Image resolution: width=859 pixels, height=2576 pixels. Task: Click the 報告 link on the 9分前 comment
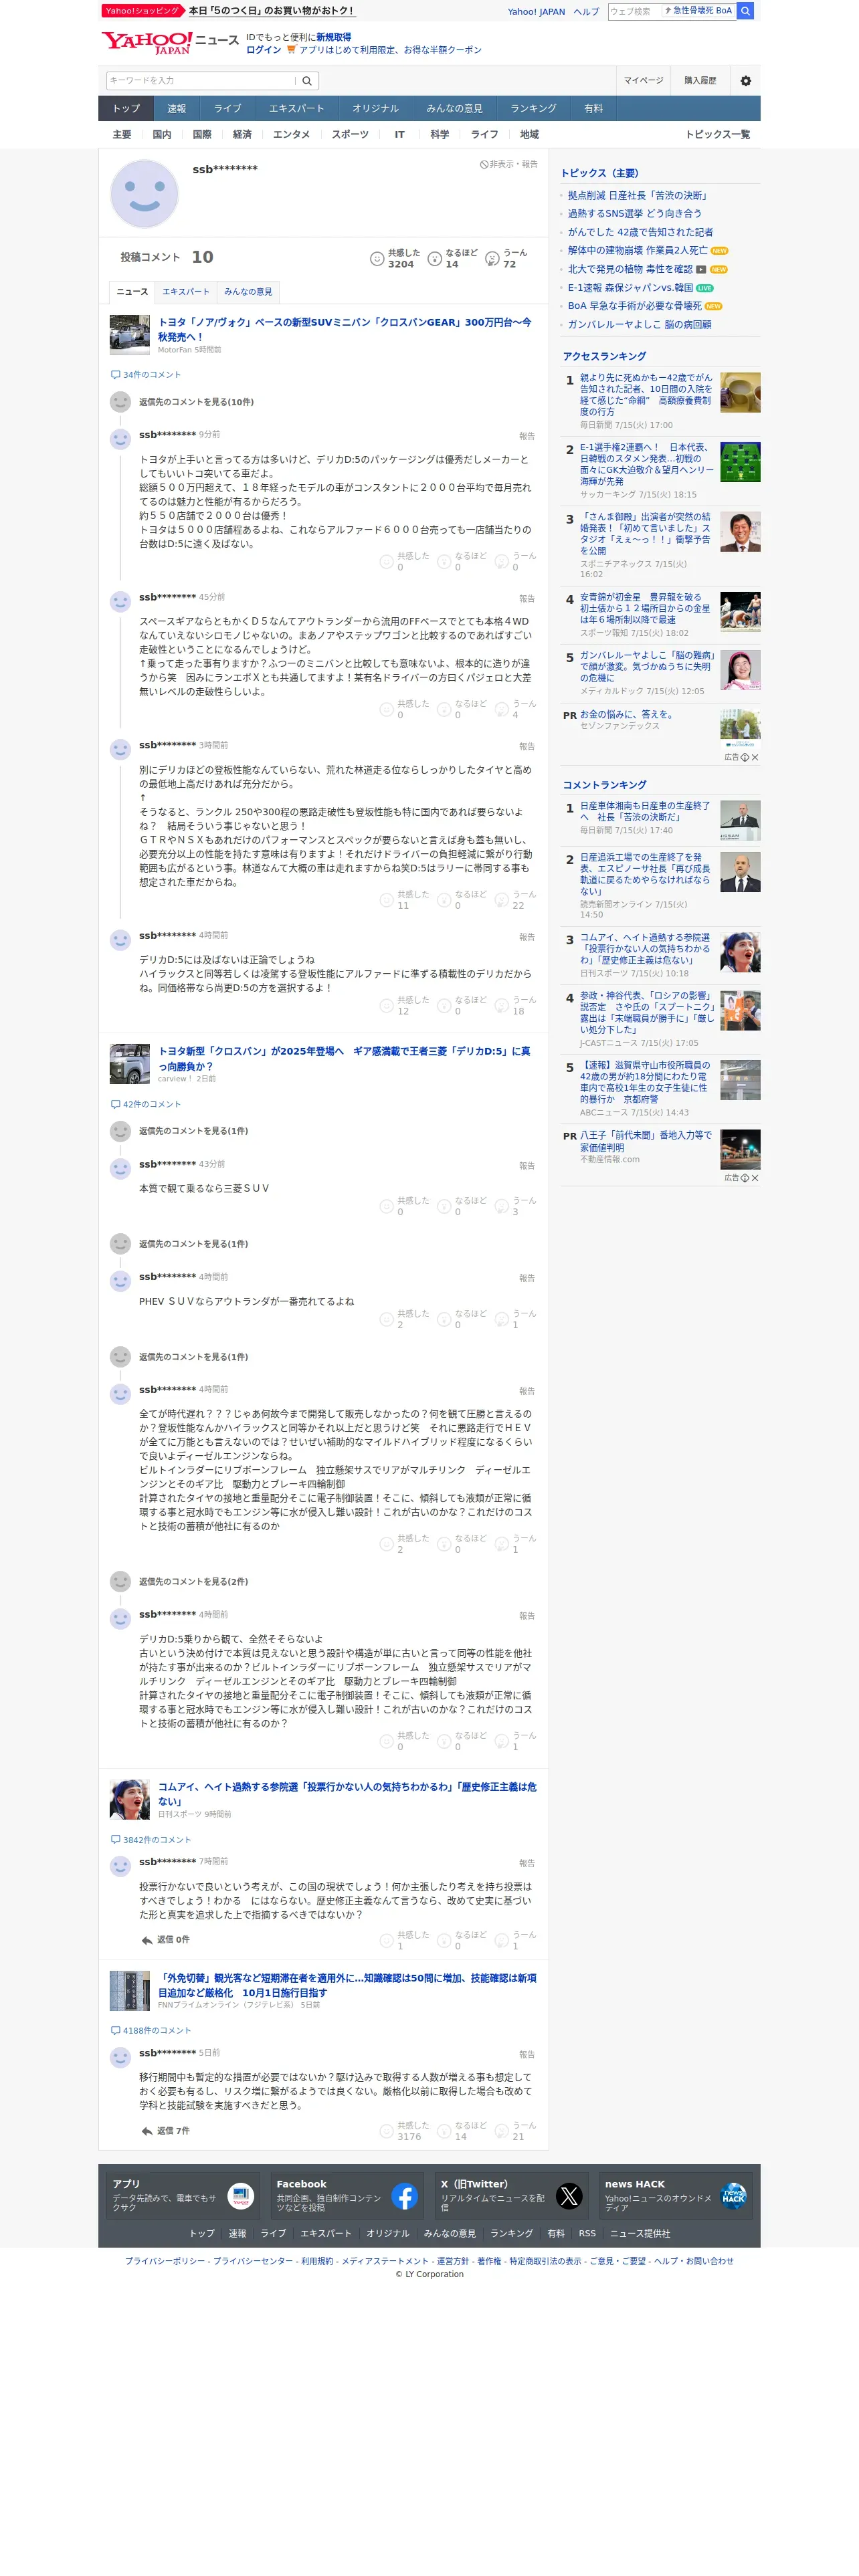[527, 437]
